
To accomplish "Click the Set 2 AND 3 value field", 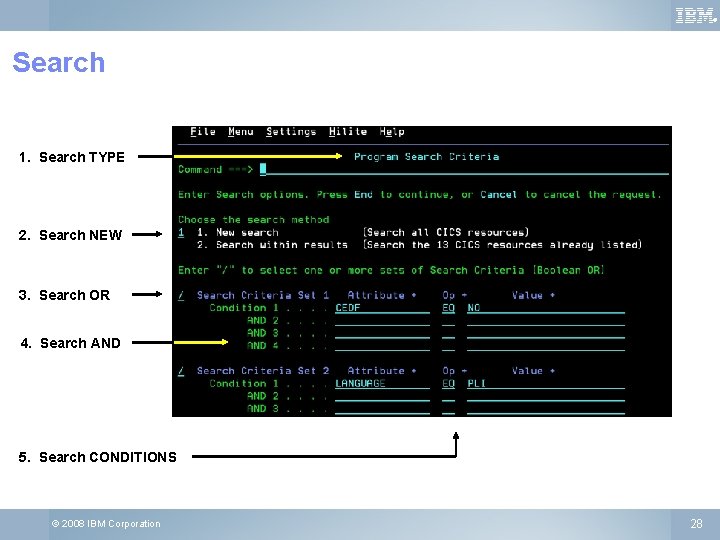I will click(546, 409).
